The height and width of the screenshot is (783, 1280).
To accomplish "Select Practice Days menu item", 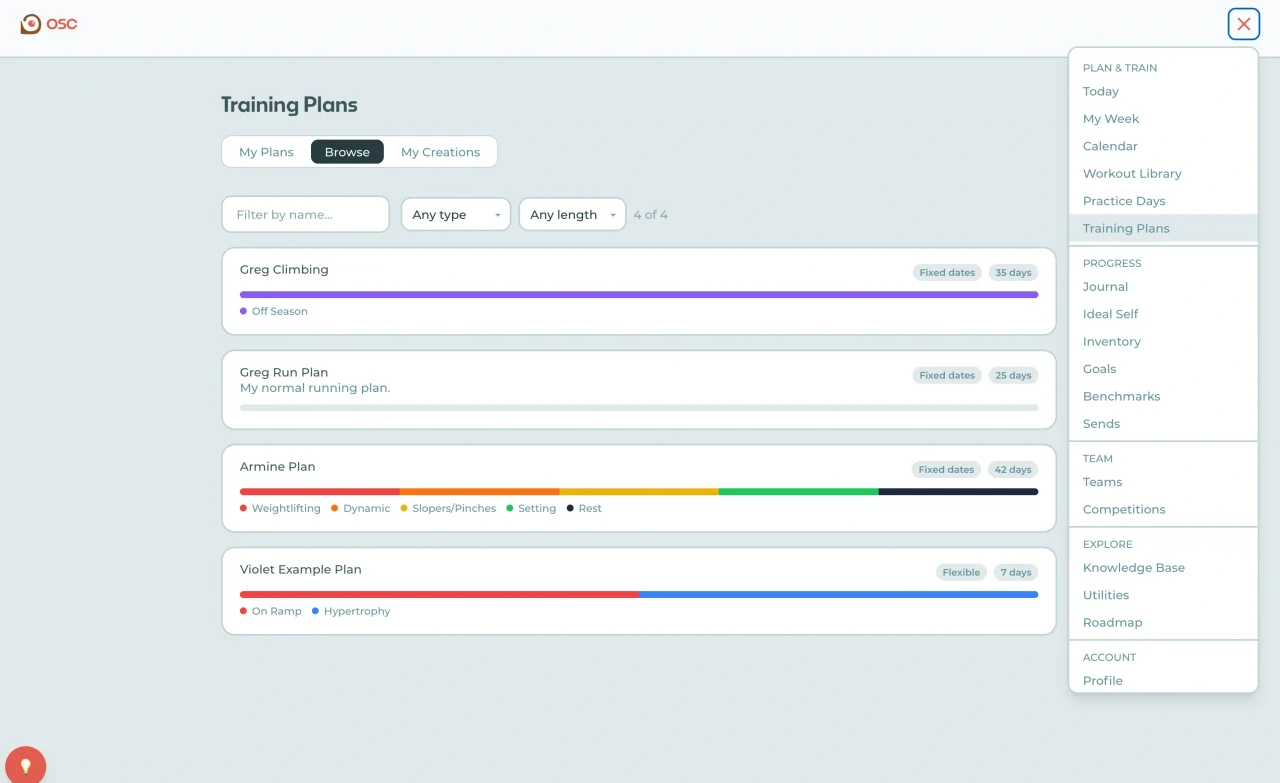I will click(1163, 201).
